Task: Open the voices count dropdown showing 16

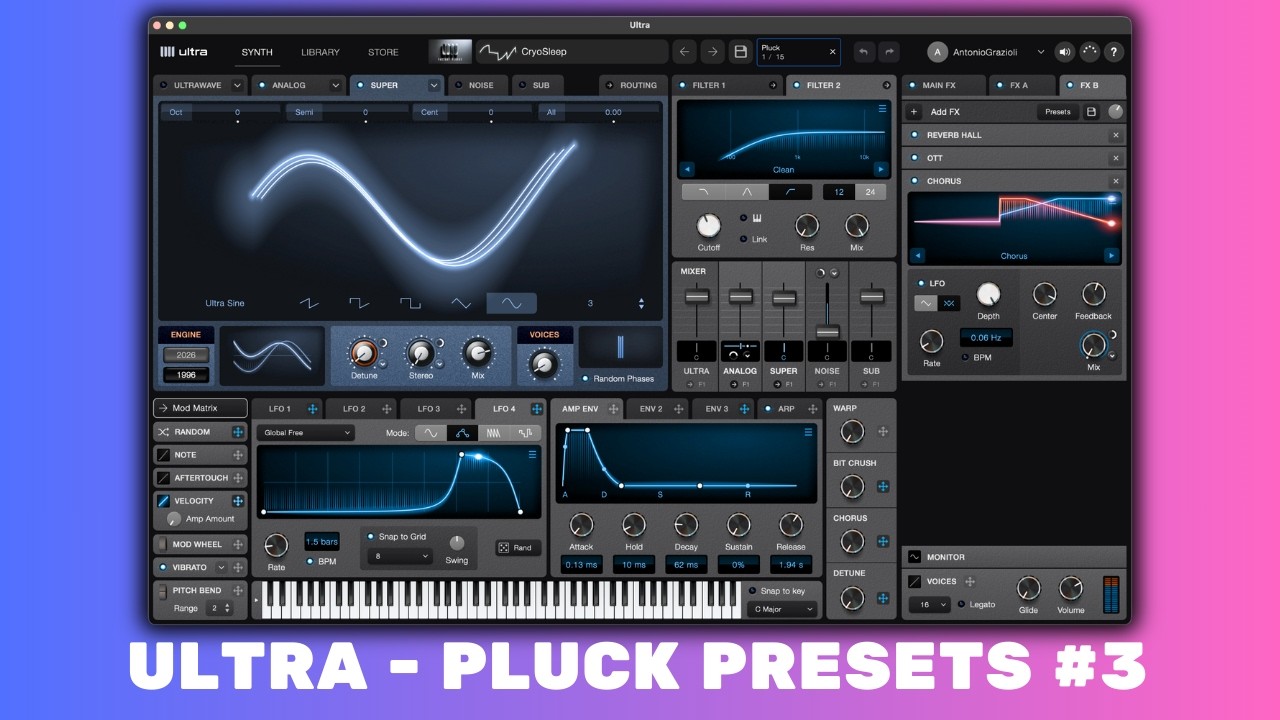Action: pos(929,605)
